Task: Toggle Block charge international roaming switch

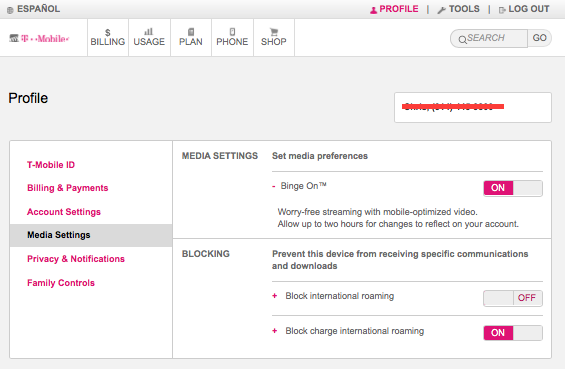Action: click(513, 333)
